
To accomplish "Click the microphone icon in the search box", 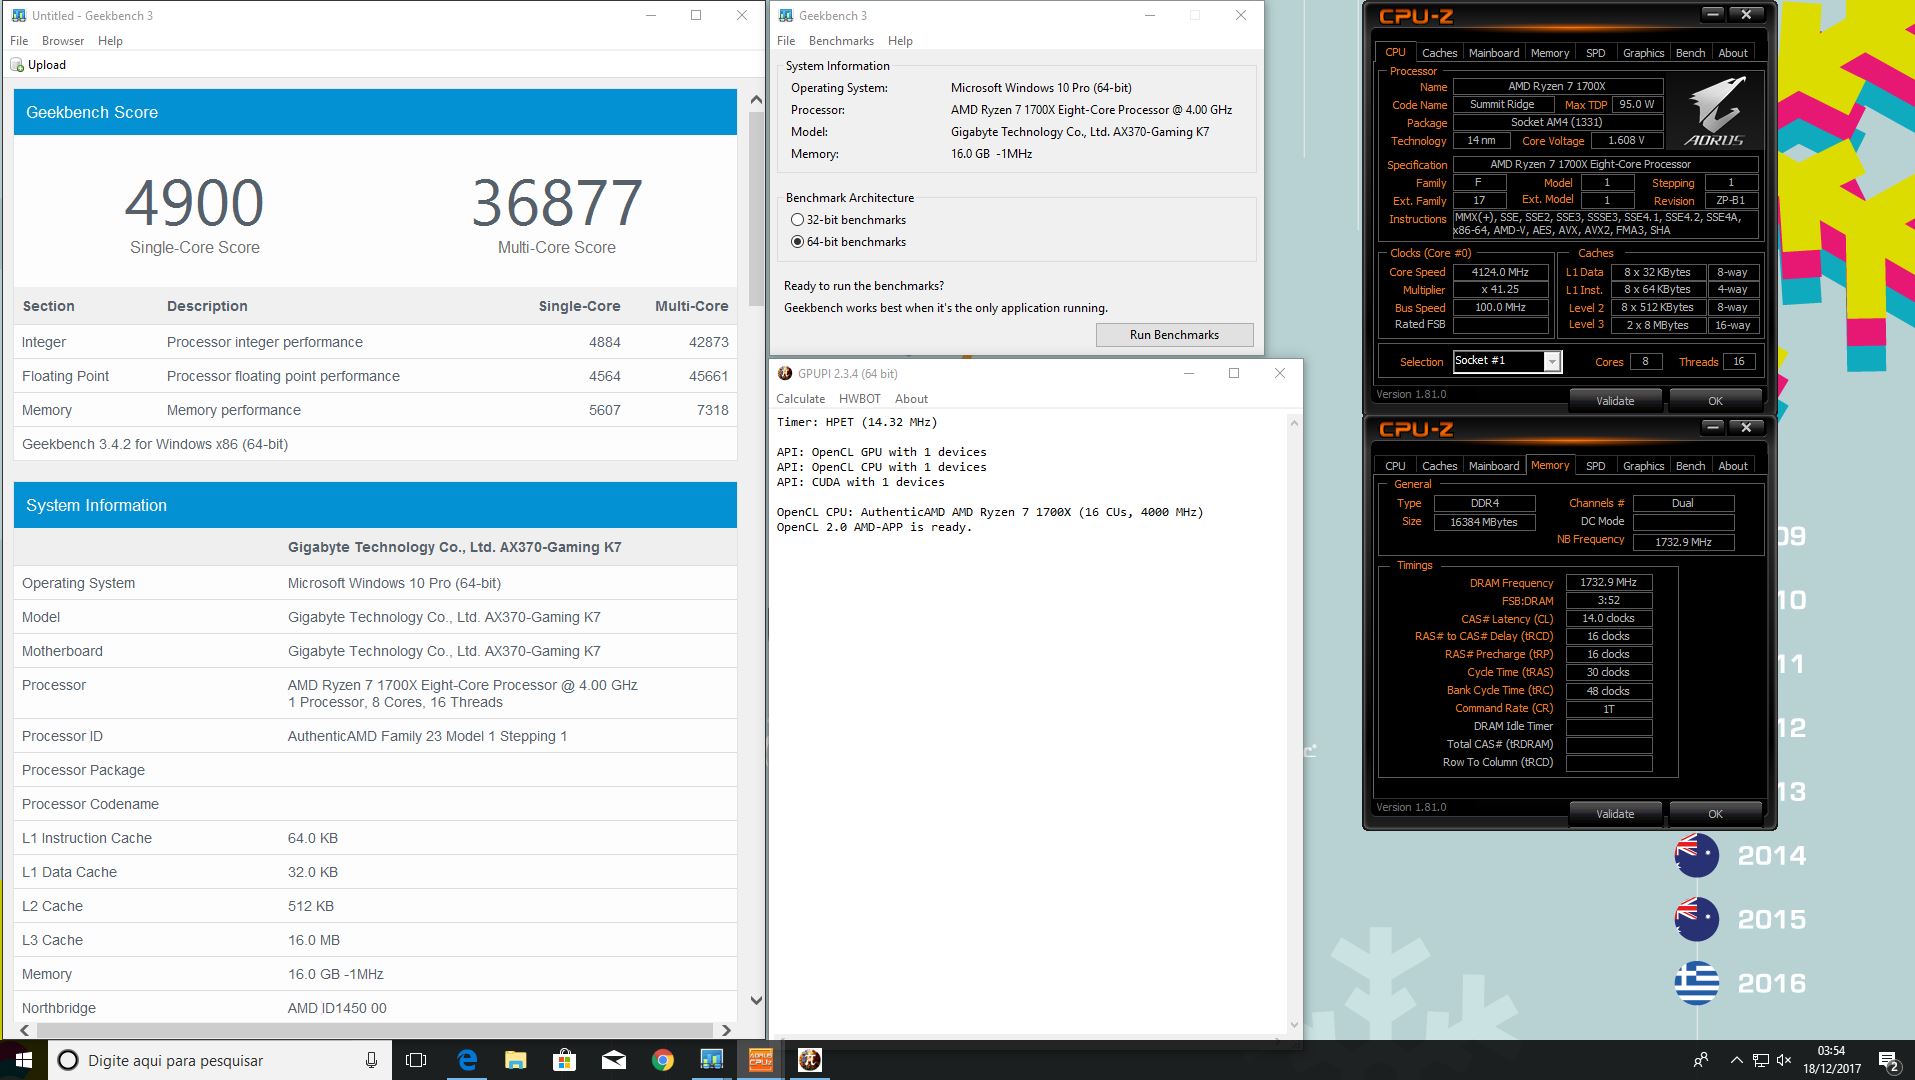I will click(371, 1060).
